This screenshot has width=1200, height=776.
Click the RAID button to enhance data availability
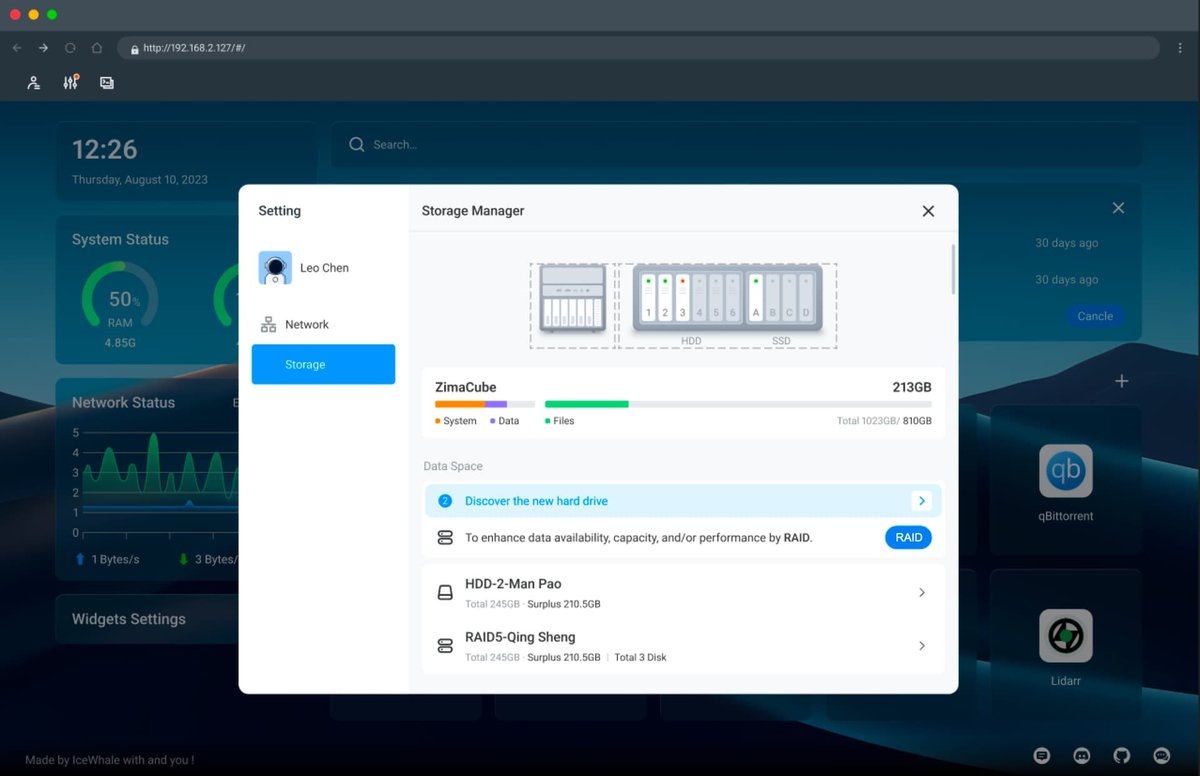point(908,537)
